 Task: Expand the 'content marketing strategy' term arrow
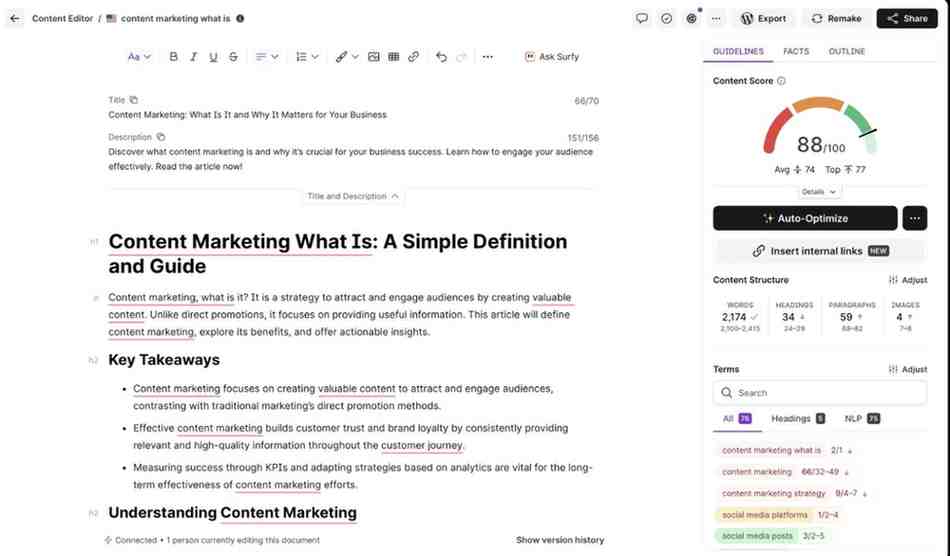point(865,494)
